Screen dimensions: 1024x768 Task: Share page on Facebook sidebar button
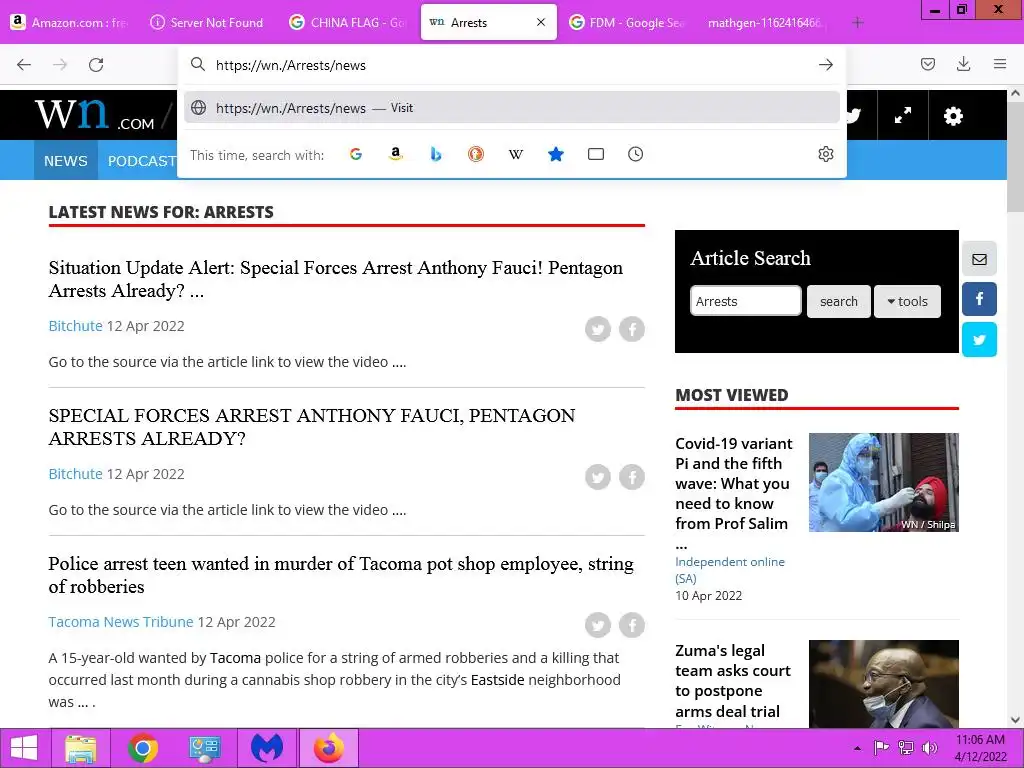coord(979,299)
